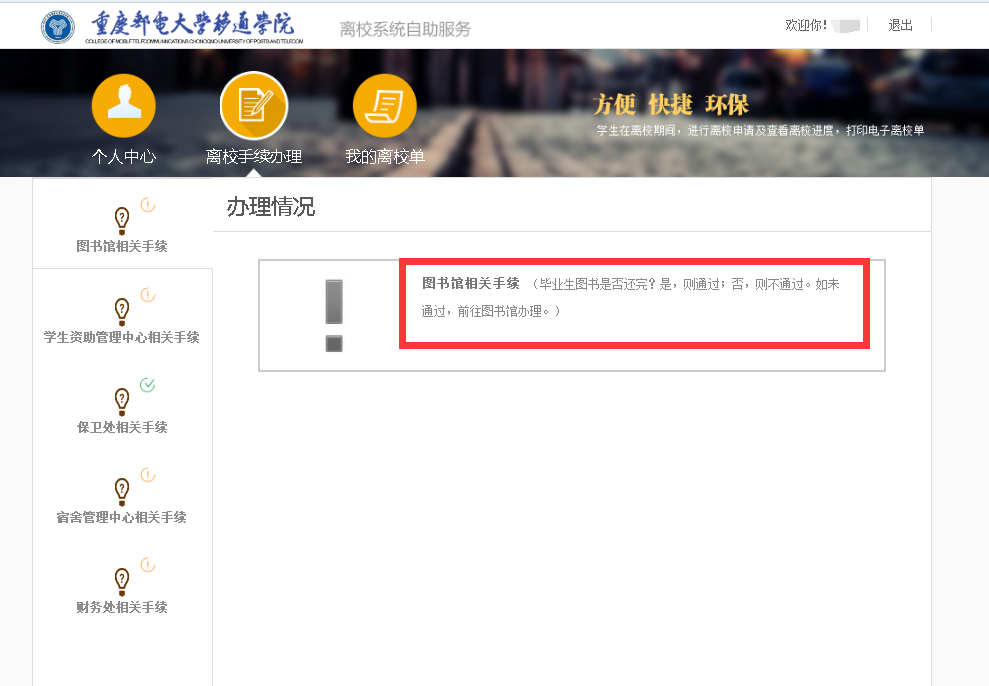
Task: Click the 宿舍管理中心 lightbulb icon
Action: point(122,489)
